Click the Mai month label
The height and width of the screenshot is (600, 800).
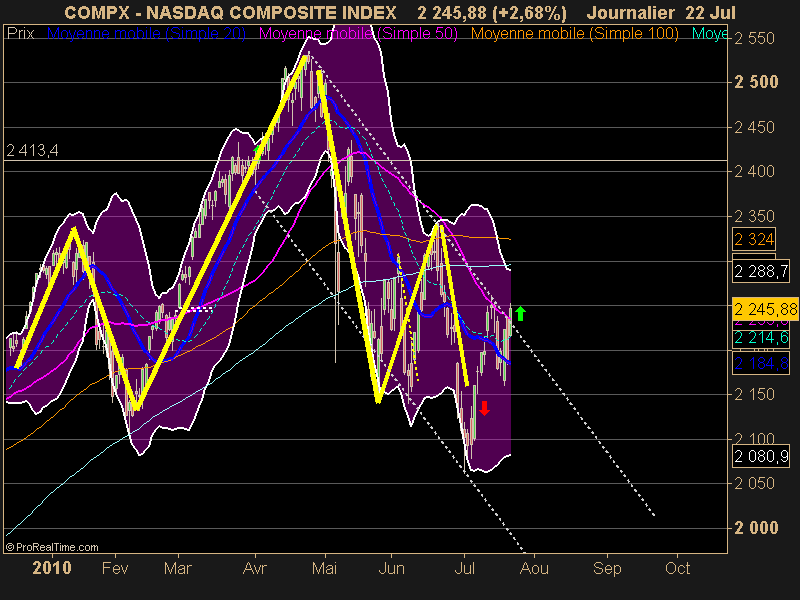324,568
